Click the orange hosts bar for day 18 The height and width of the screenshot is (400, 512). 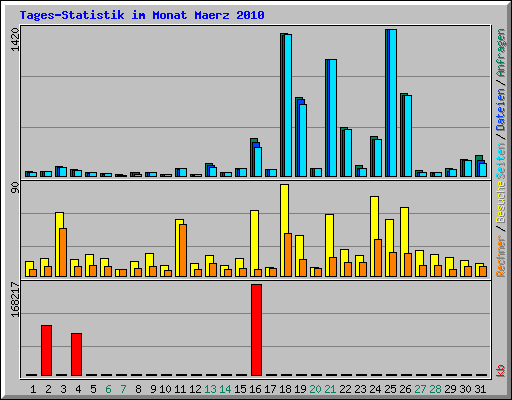pos(288,255)
